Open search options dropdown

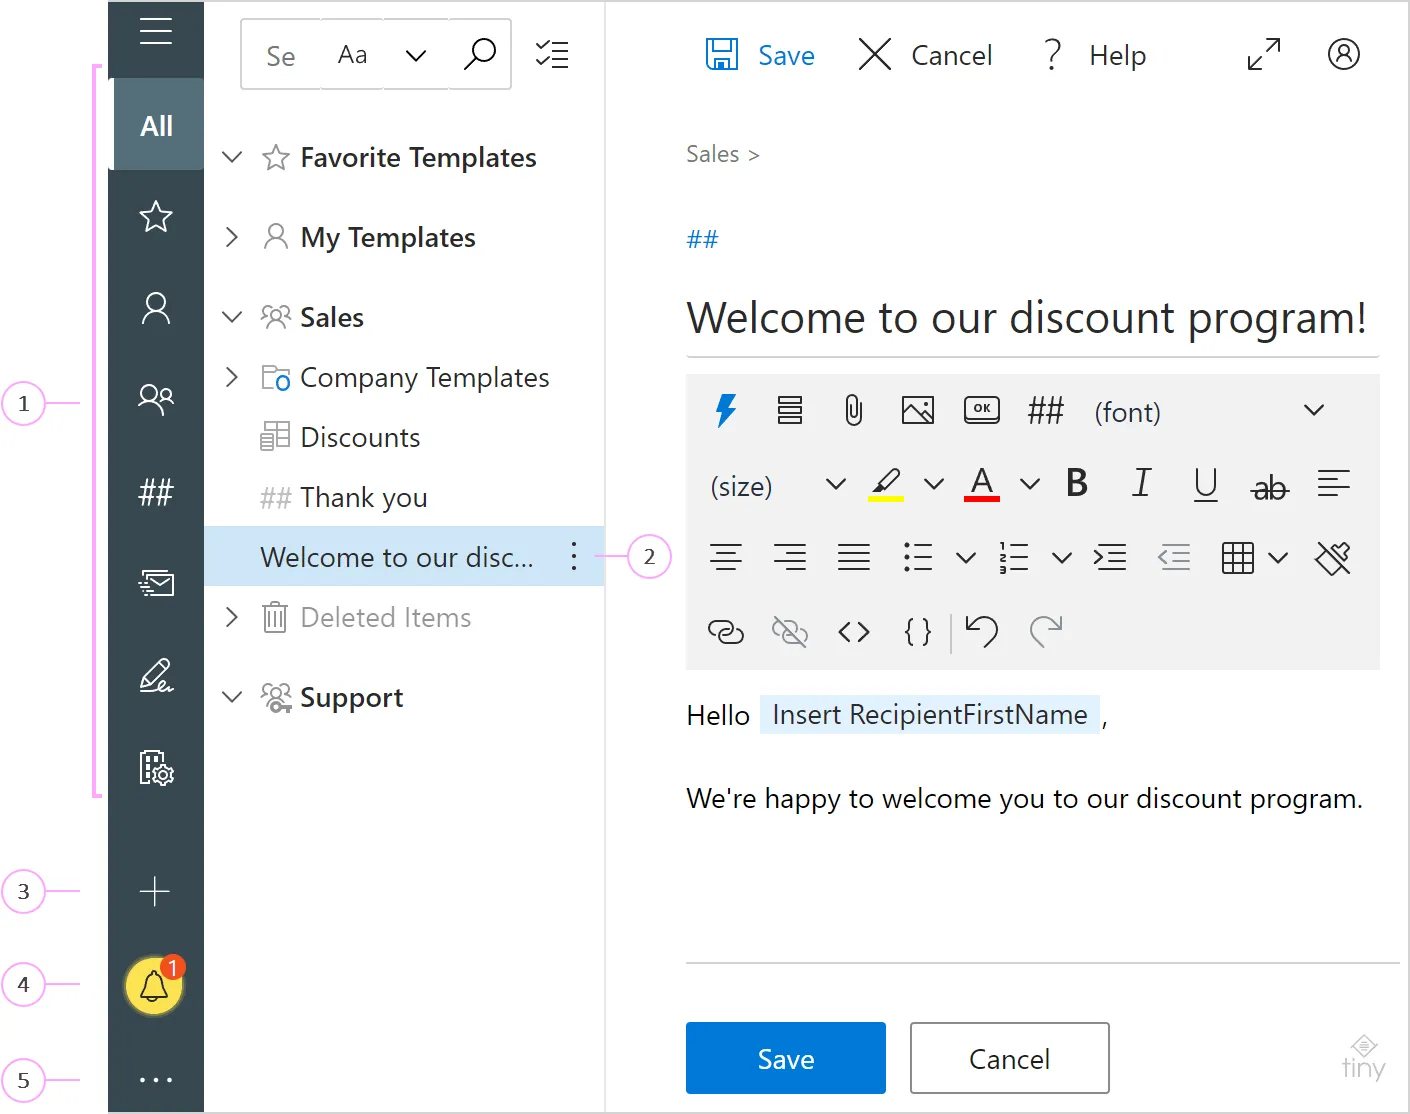416,56
